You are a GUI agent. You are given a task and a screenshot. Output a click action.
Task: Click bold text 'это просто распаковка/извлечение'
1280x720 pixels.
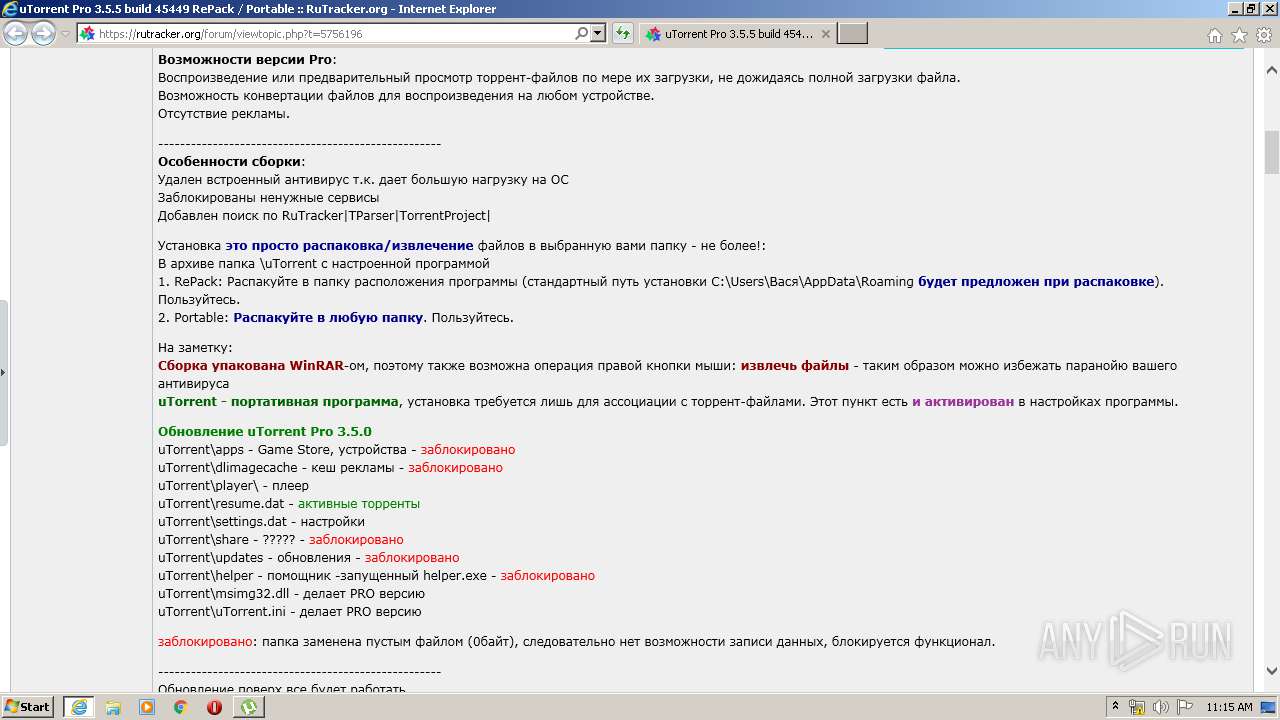[x=349, y=246]
